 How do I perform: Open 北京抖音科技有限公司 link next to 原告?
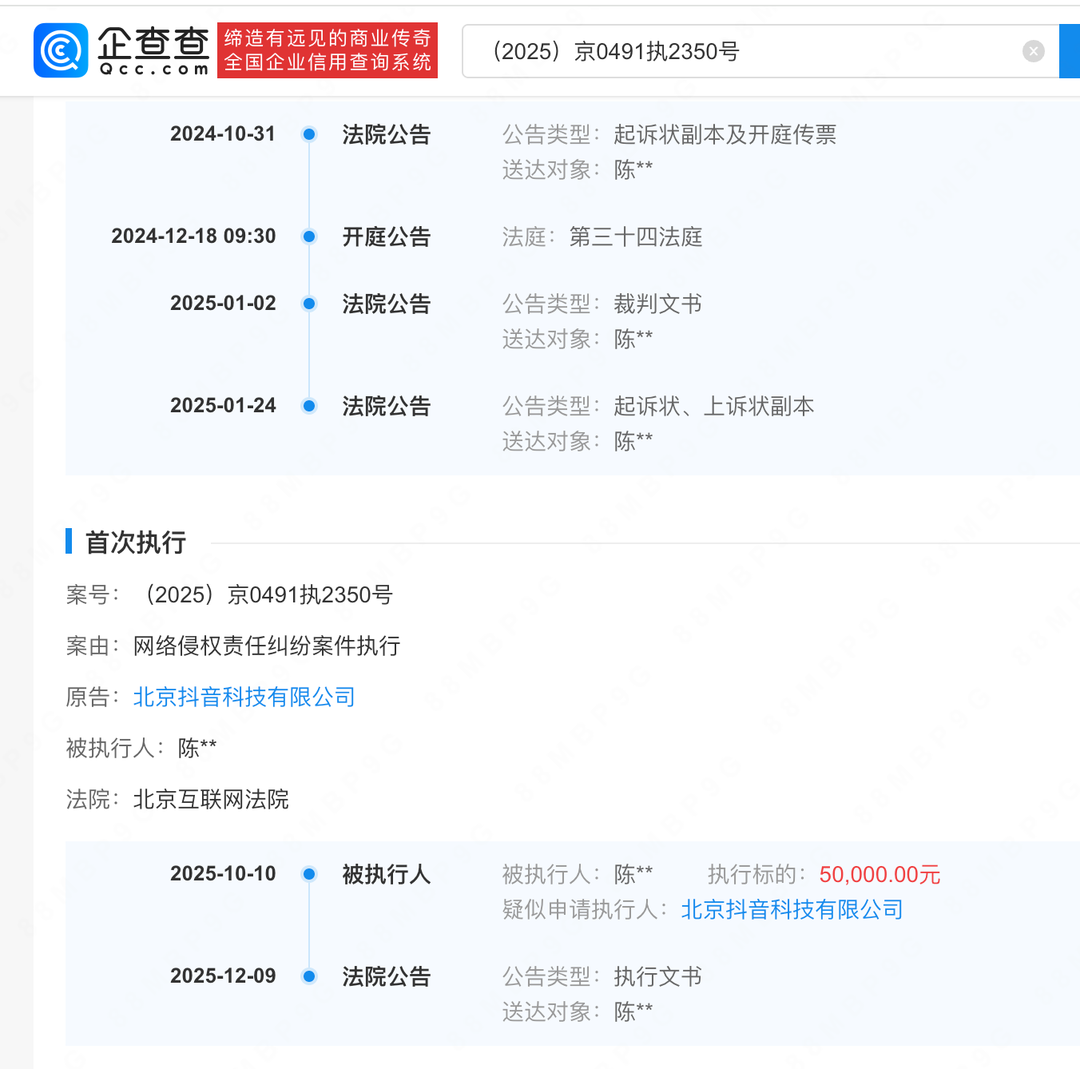244,697
